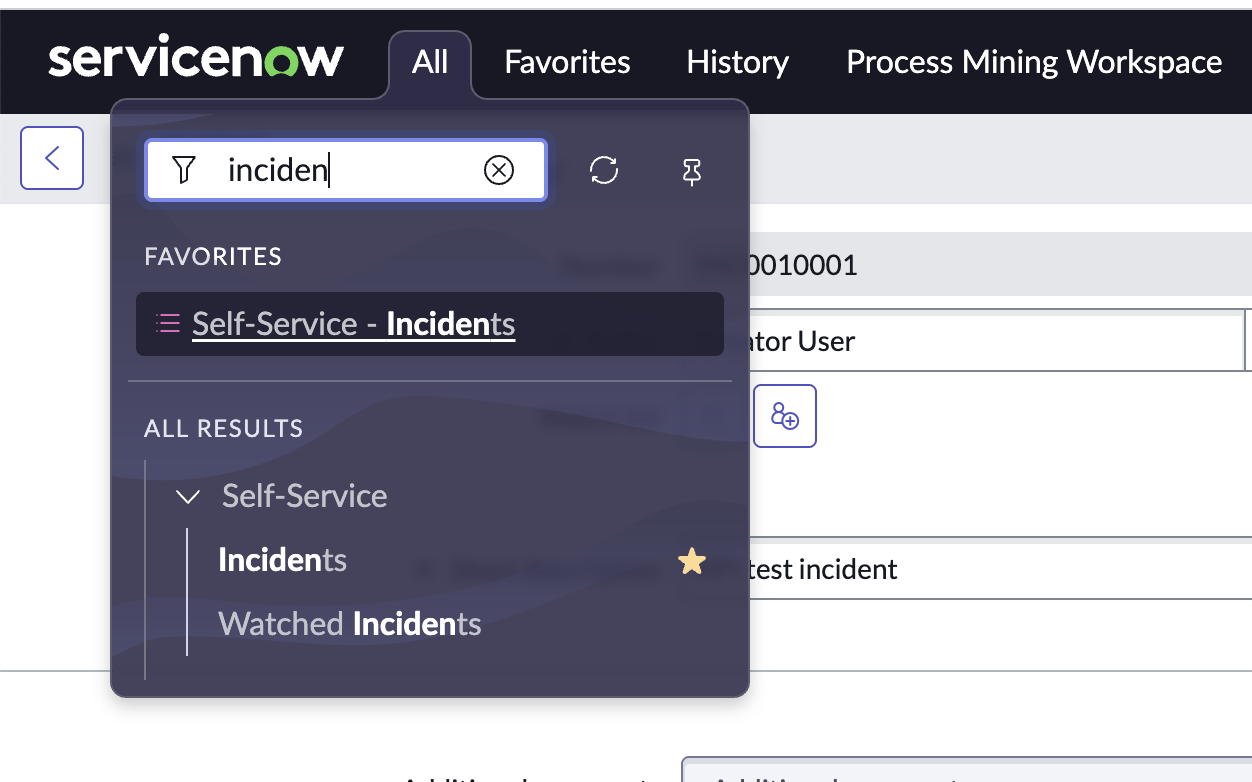Click the back arrow navigation button

(x=51, y=157)
